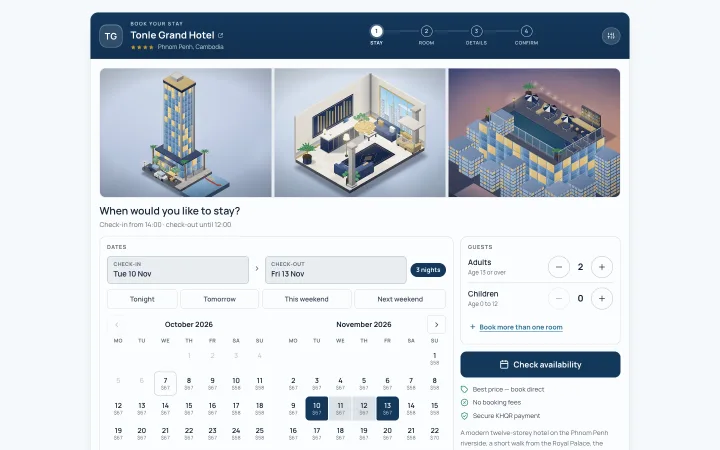The height and width of the screenshot is (450, 720).
Task: Click the 'November 2026' month label
Action: point(364,325)
